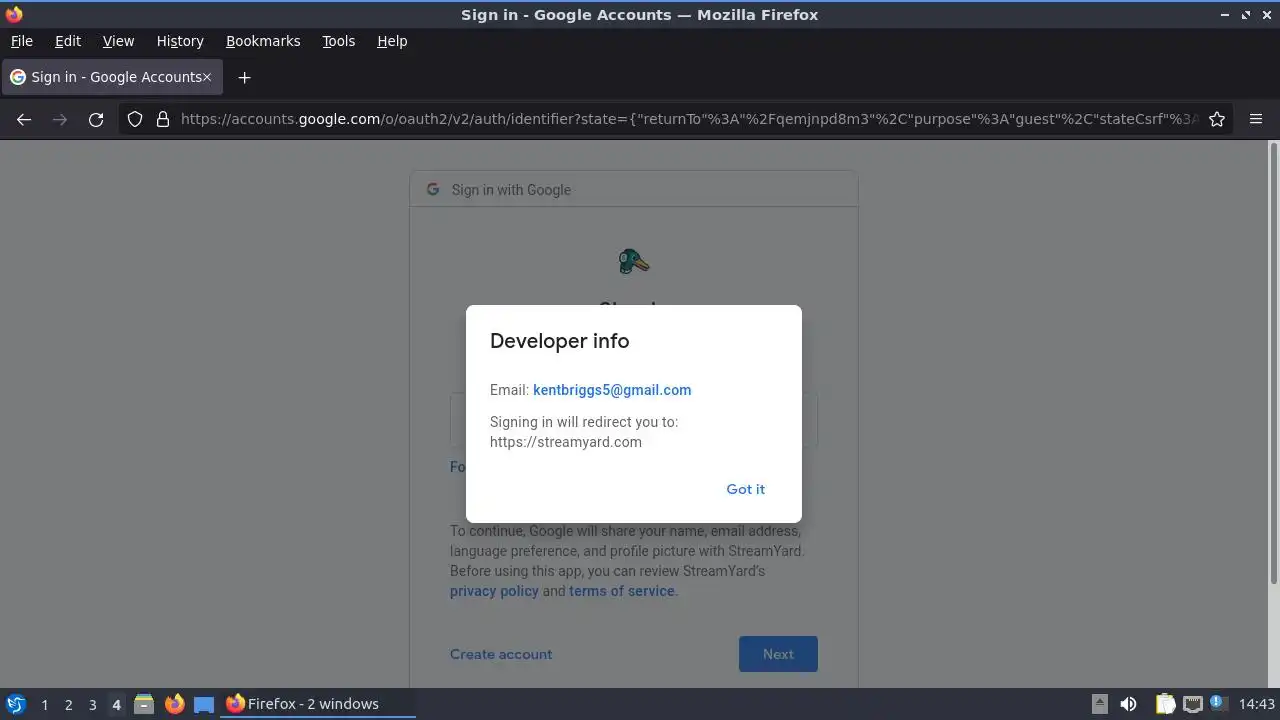Image resolution: width=1280 pixels, height=720 pixels.
Task: Switch to workspace 3
Action: (x=92, y=704)
